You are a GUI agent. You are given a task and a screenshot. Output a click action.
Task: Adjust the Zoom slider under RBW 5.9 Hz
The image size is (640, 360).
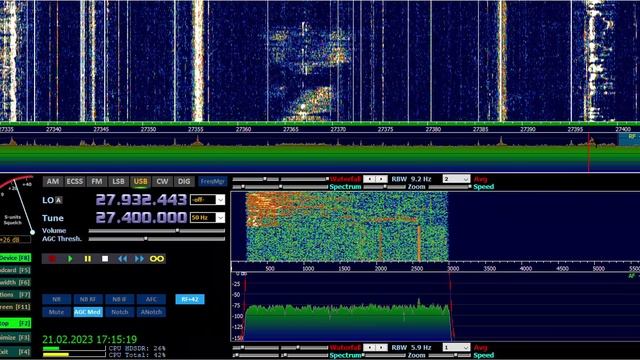(x=385, y=355)
